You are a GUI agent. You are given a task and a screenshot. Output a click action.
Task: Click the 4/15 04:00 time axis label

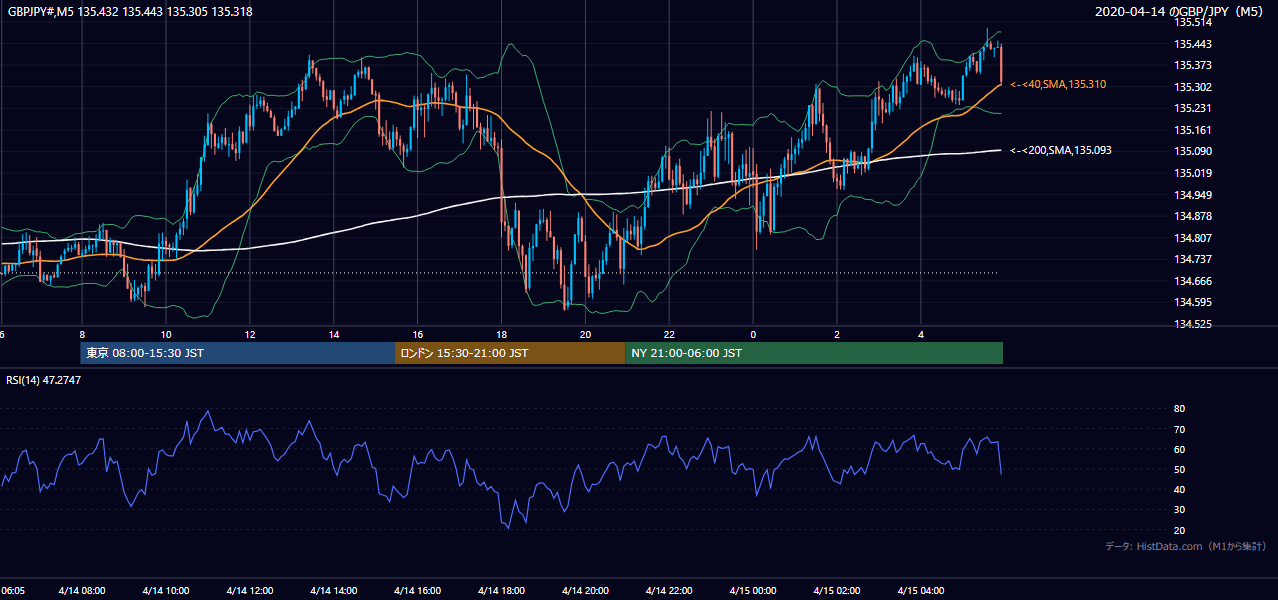coord(922,590)
